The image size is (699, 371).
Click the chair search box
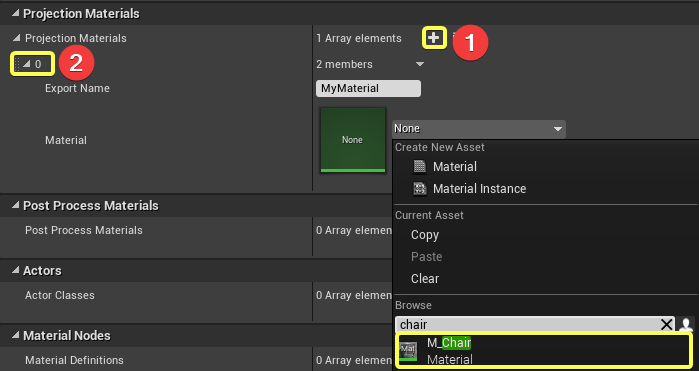click(528, 324)
